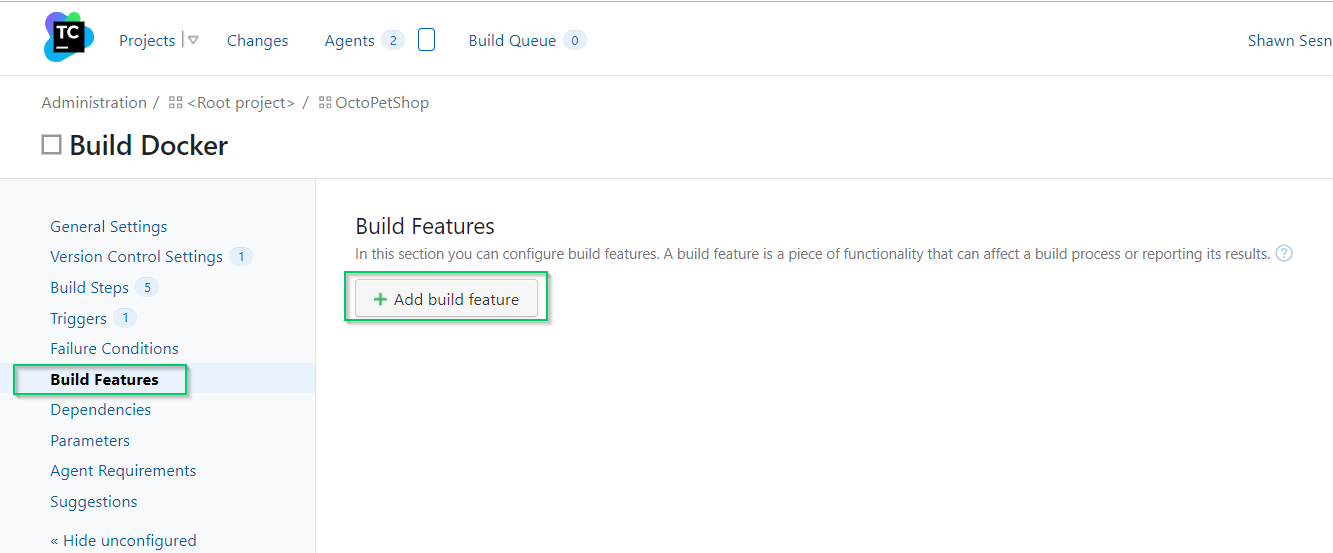The height and width of the screenshot is (553, 1333).
Task: Select Build Steps in the sidebar
Action: tap(90, 287)
